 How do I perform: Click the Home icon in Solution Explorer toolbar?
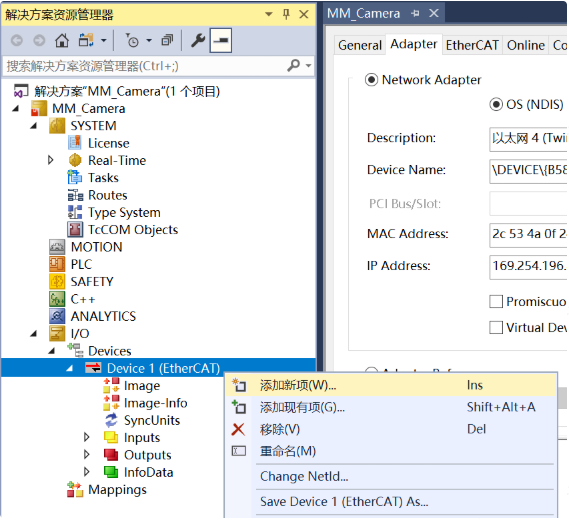(x=62, y=40)
